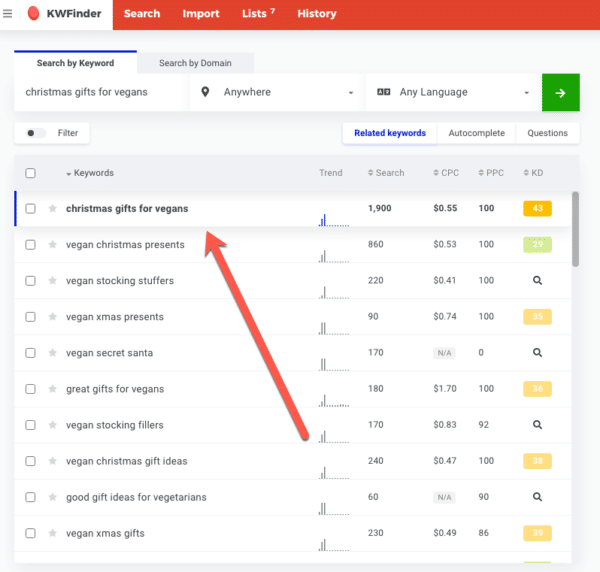Check the 'vegan secret santa' checkbox
Screen dimensions: 600x572
click(x=31, y=353)
